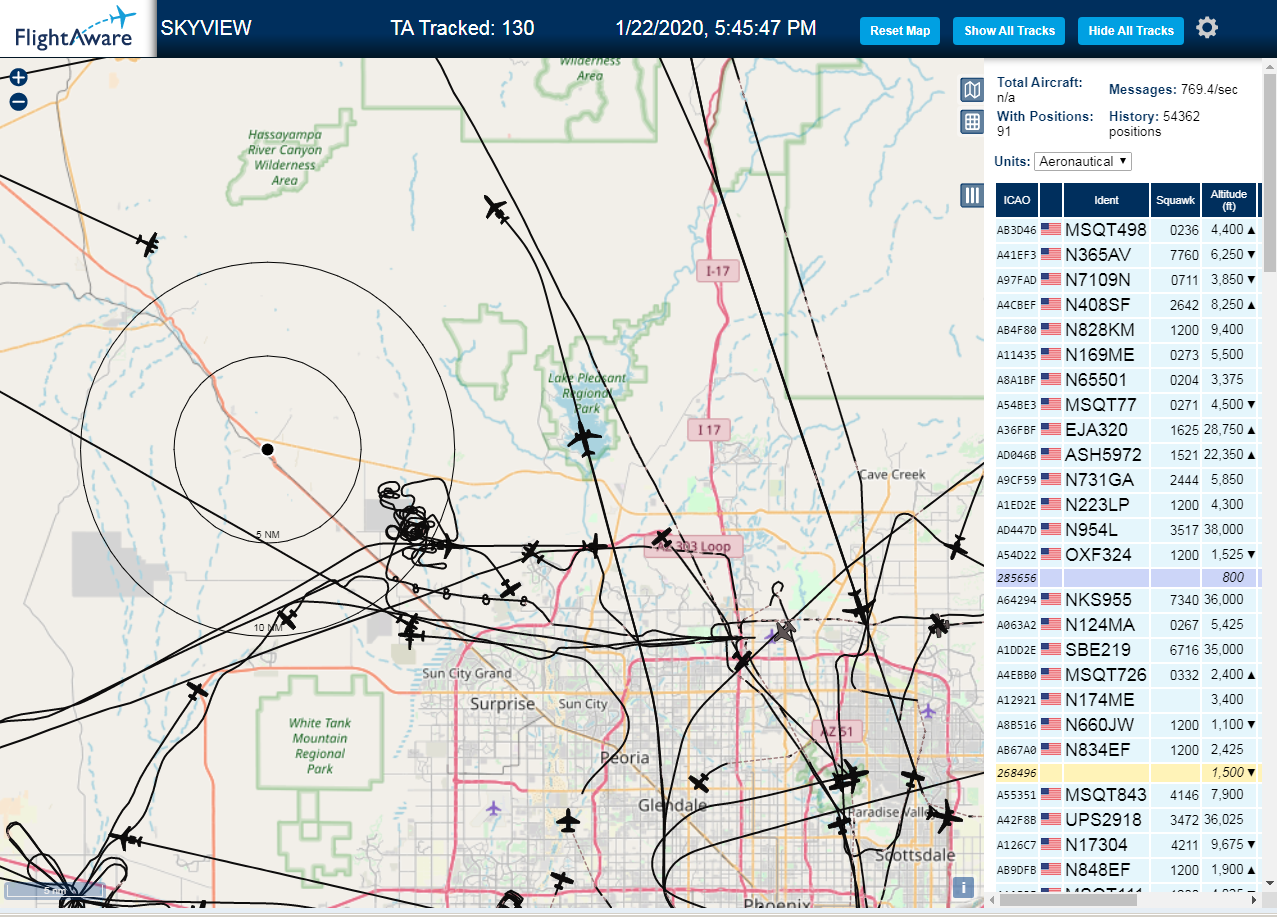
Task: Click Show All Tracks button
Action: pyautogui.click(x=1009, y=31)
